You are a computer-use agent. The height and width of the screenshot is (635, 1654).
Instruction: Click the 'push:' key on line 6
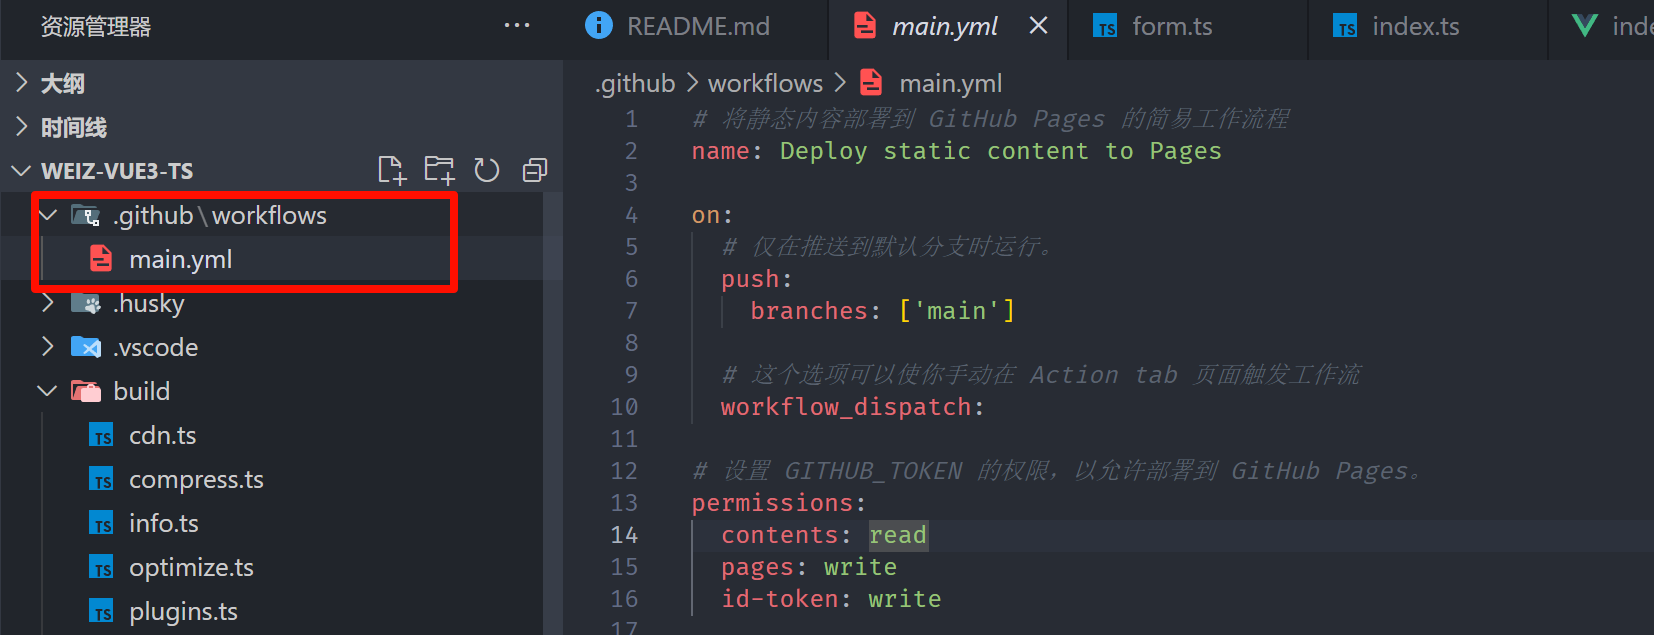(x=756, y=279)
